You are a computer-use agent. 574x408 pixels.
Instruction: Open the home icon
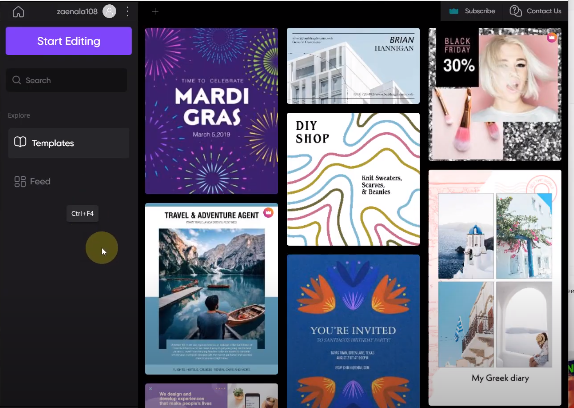point(18,12)
